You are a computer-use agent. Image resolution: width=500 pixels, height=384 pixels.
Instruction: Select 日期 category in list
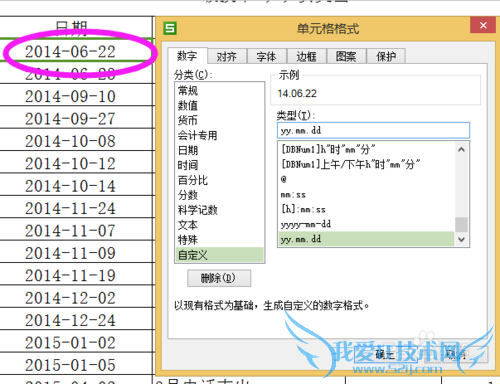point(219,150)
